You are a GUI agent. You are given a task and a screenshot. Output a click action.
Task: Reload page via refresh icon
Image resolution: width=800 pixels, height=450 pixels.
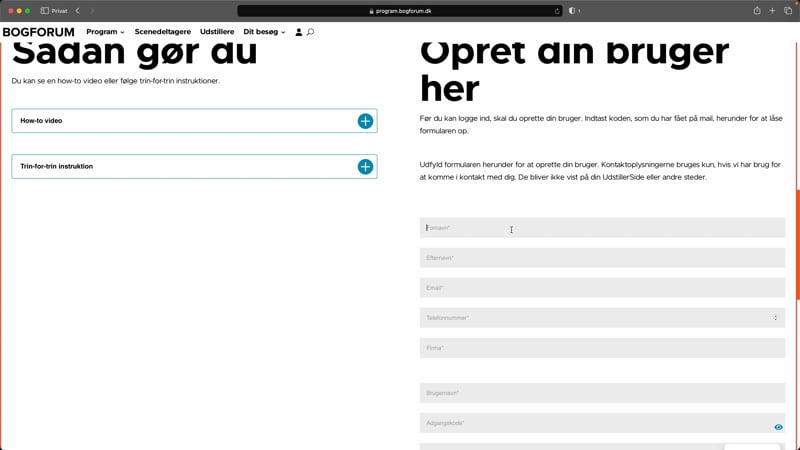[557, 11]
